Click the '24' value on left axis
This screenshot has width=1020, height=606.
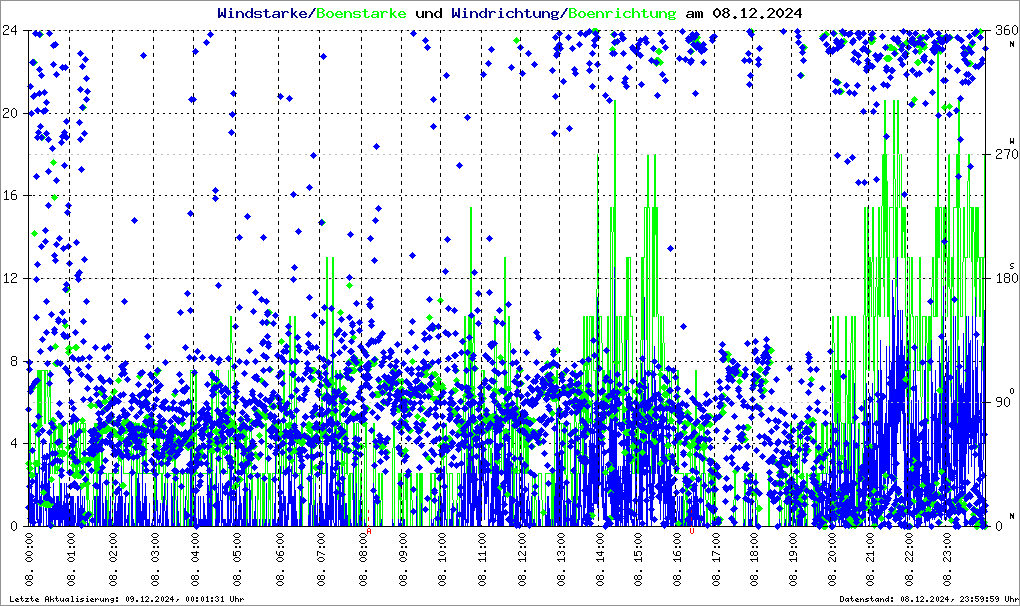[x=9, y=30]
